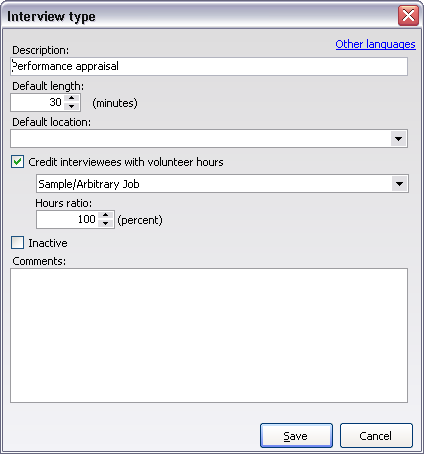Viewport: 424px width, 454px height.
Task: Click the Interview type title bar
Action: pyautogui.click(x=200, y=16)
